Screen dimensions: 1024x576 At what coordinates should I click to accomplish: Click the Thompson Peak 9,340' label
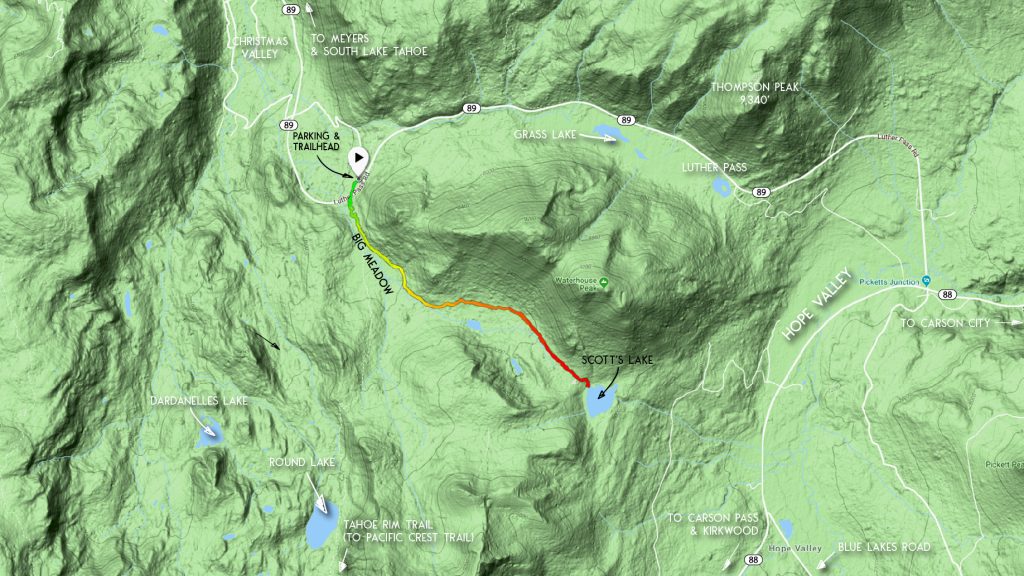click(x=755, y=93)
